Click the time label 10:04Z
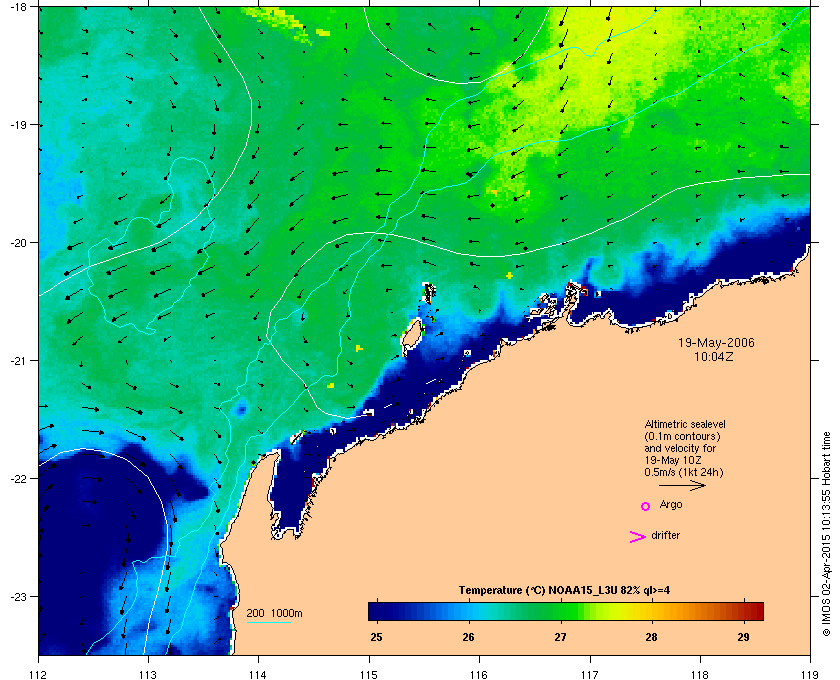 [x=714, y=356]
